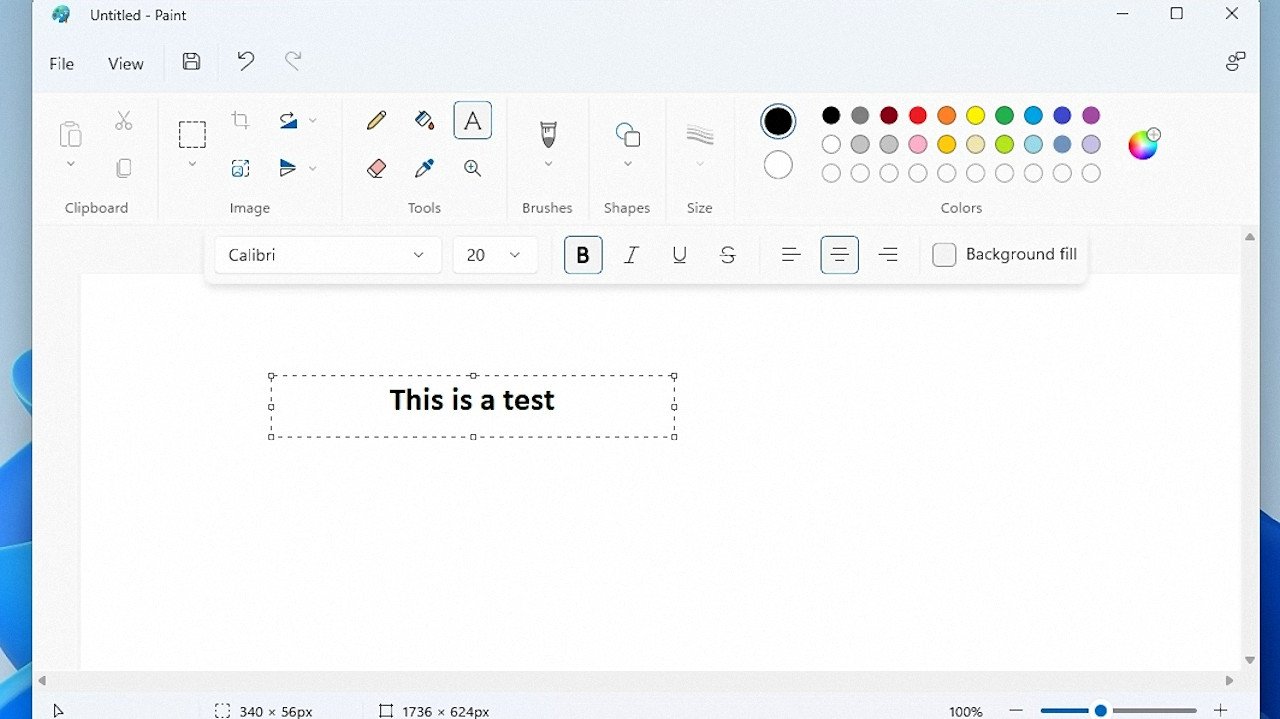1280x719 pixels.
Task: Open the File menu
Action: click(62, 63)
